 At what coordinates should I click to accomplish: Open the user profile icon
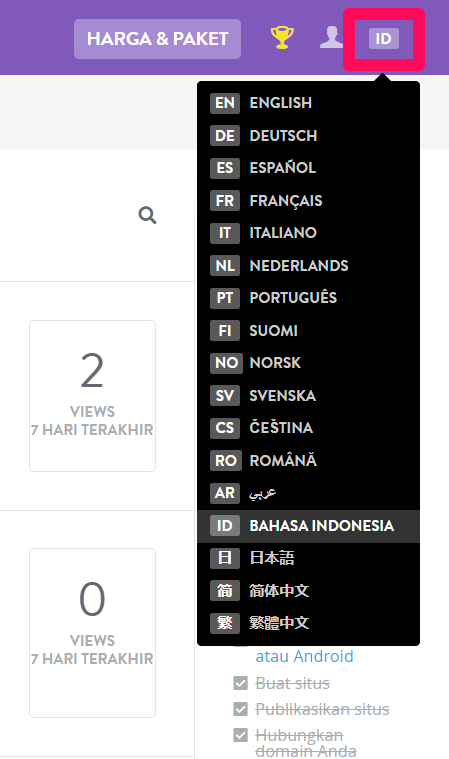[x=331, y=37]
